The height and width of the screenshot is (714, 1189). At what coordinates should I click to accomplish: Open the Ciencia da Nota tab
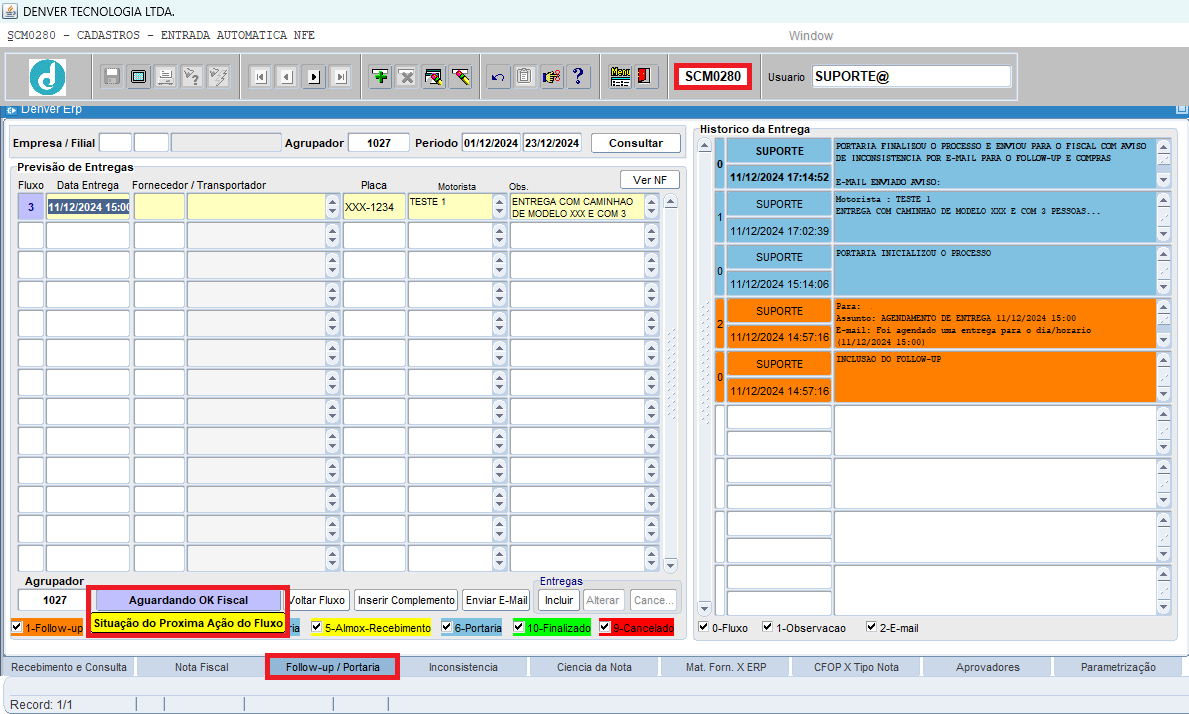[x=594, y=667]
